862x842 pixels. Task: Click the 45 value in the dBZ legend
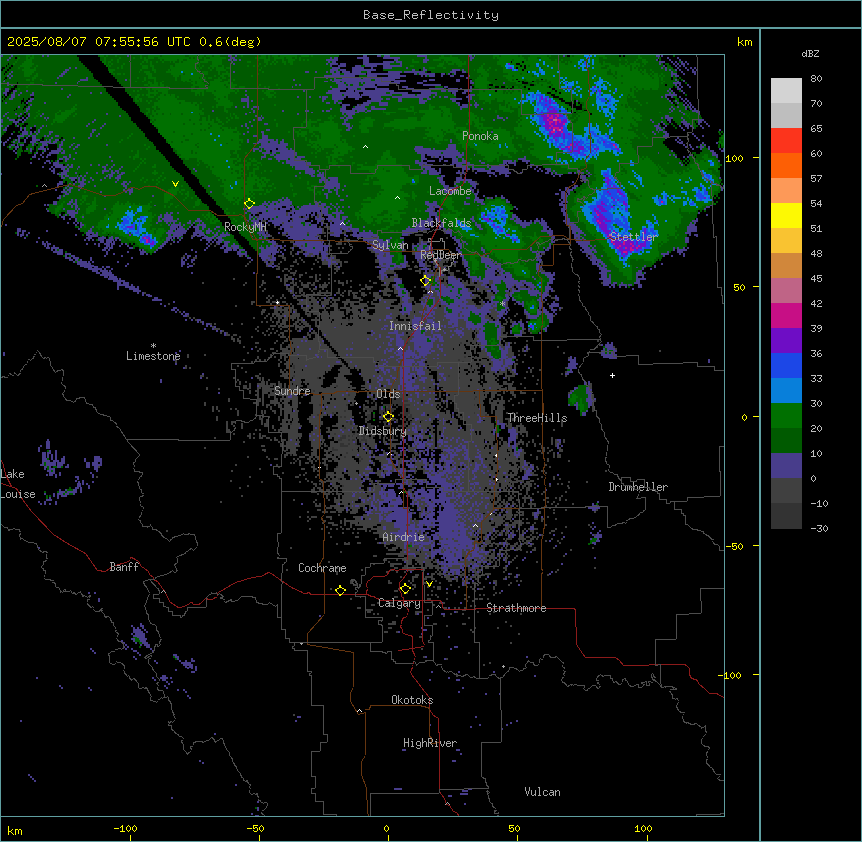coord(816,279)
